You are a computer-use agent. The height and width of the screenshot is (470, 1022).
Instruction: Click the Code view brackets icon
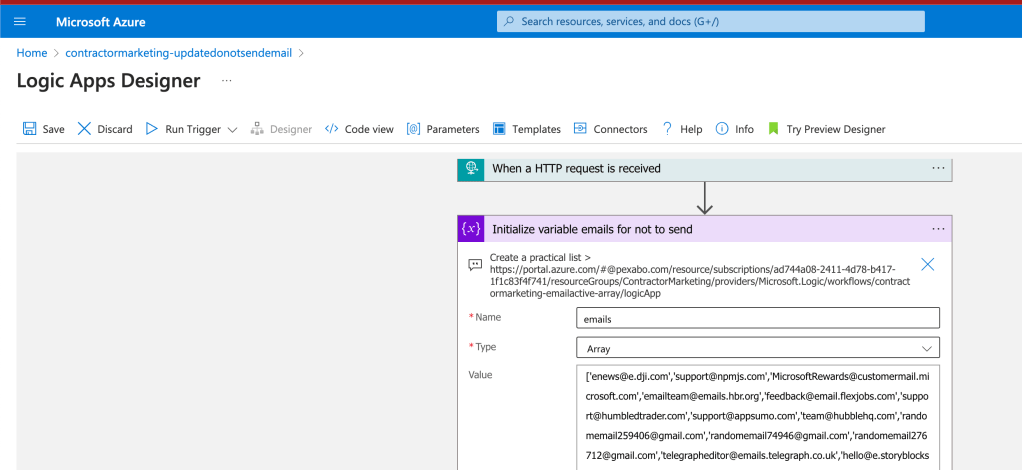331,128
